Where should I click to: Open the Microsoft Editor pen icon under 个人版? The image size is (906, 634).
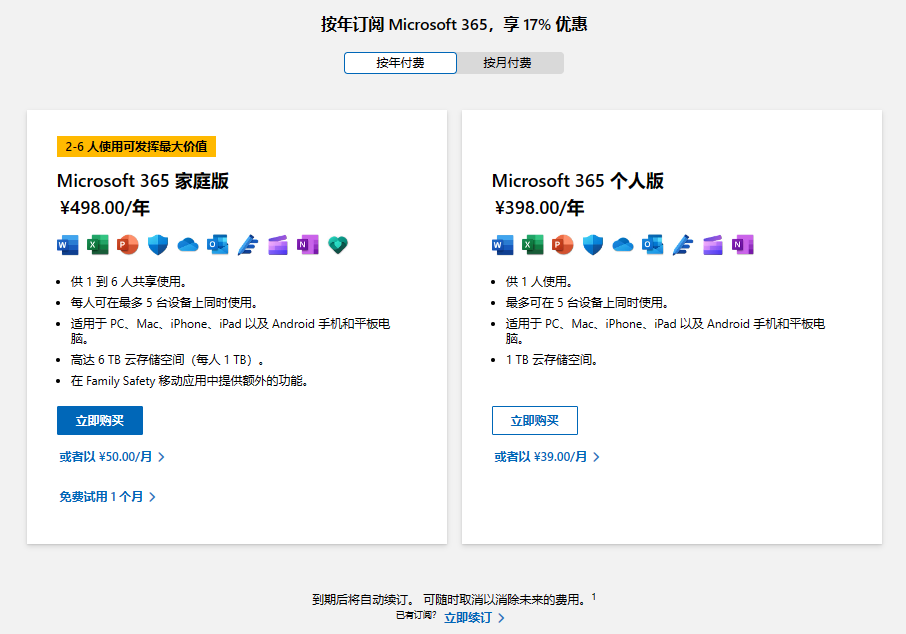click(x=682, y=244)
